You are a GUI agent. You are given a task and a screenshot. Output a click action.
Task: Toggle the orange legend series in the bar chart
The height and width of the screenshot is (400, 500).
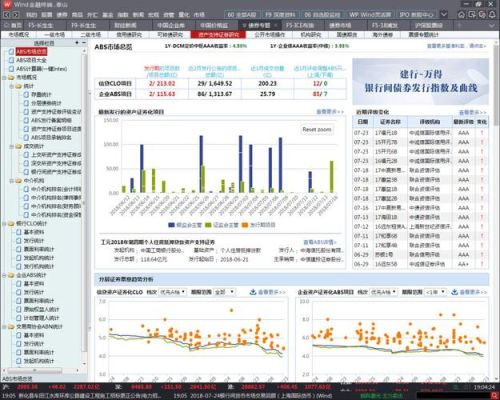point(259,225)
